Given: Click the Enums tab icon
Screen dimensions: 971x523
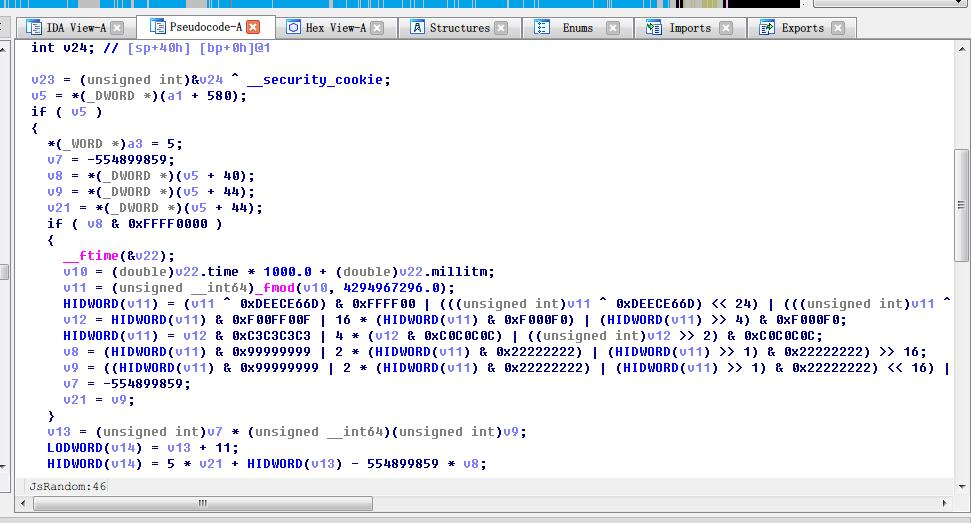Looking at the screenshot, I should 542,28.
